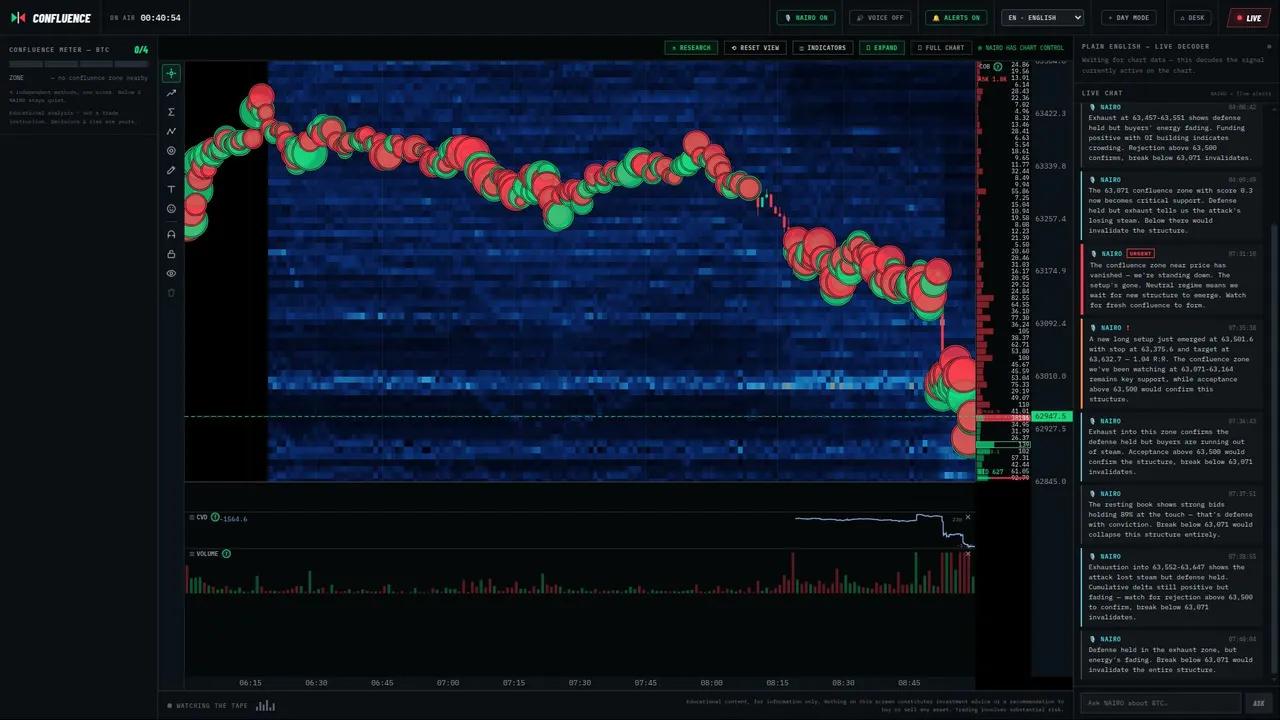Click the Confluence logo
This screenshot has width=1280, height=720.
point(51,18)
